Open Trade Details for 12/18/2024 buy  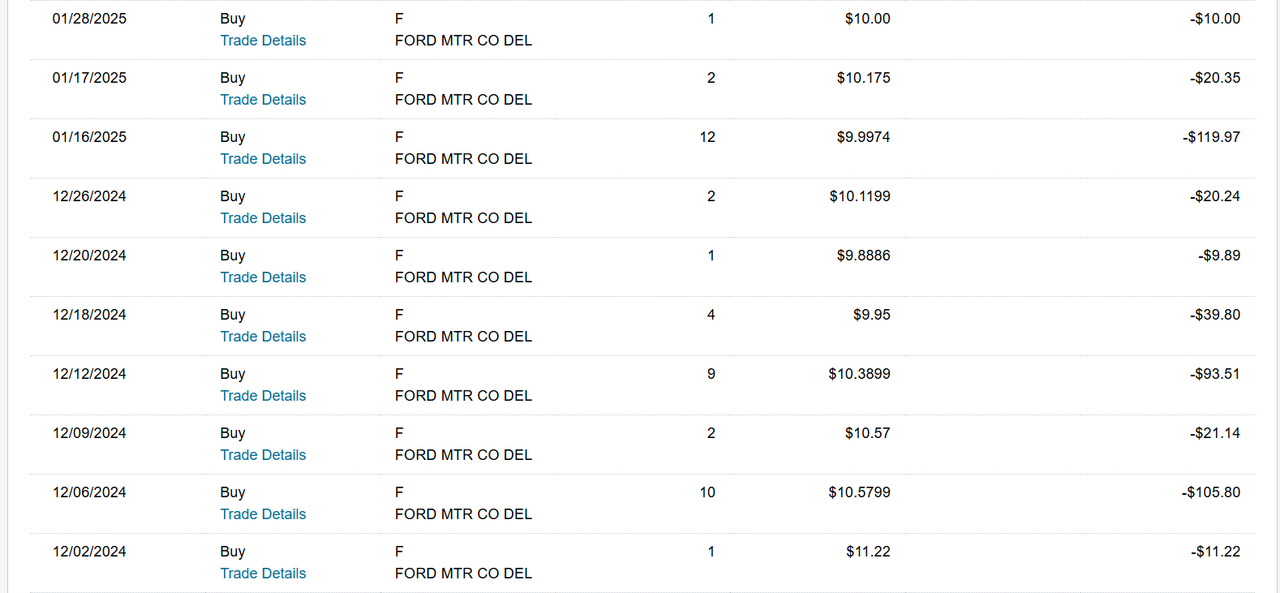263,336
